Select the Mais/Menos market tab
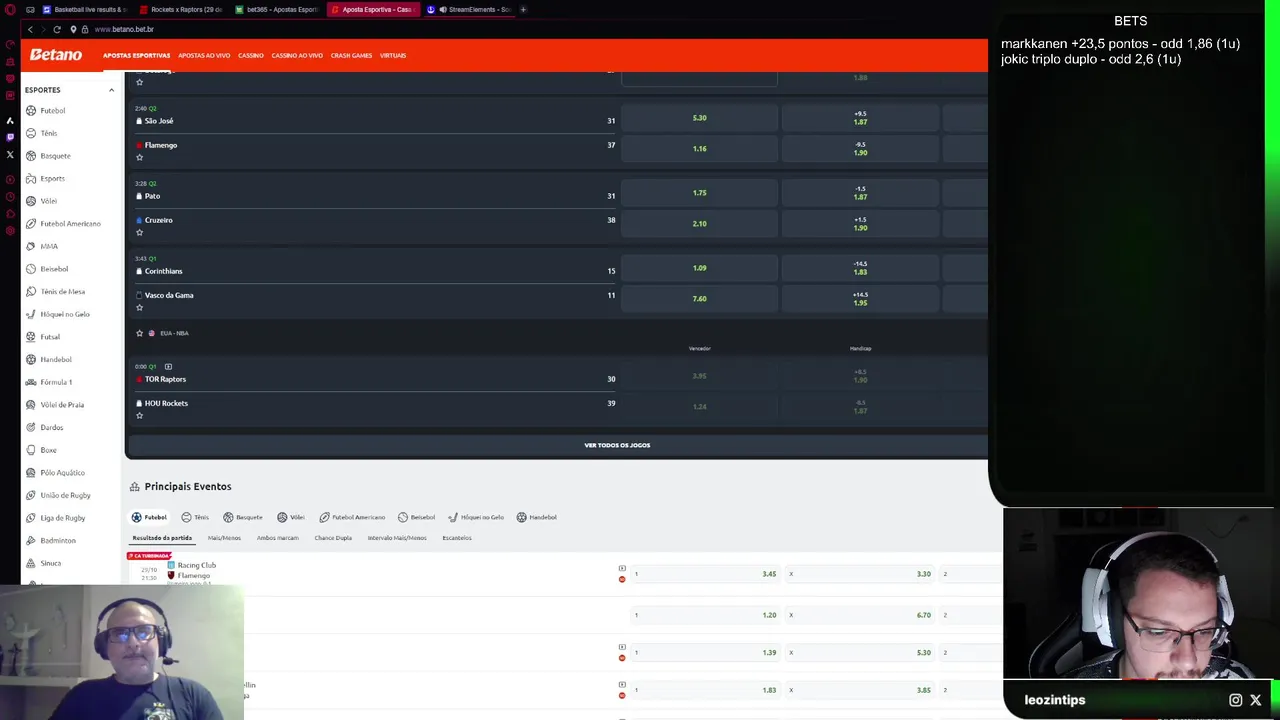The image size is (1280, 720). pyautogui.click(x=224, y=538)
